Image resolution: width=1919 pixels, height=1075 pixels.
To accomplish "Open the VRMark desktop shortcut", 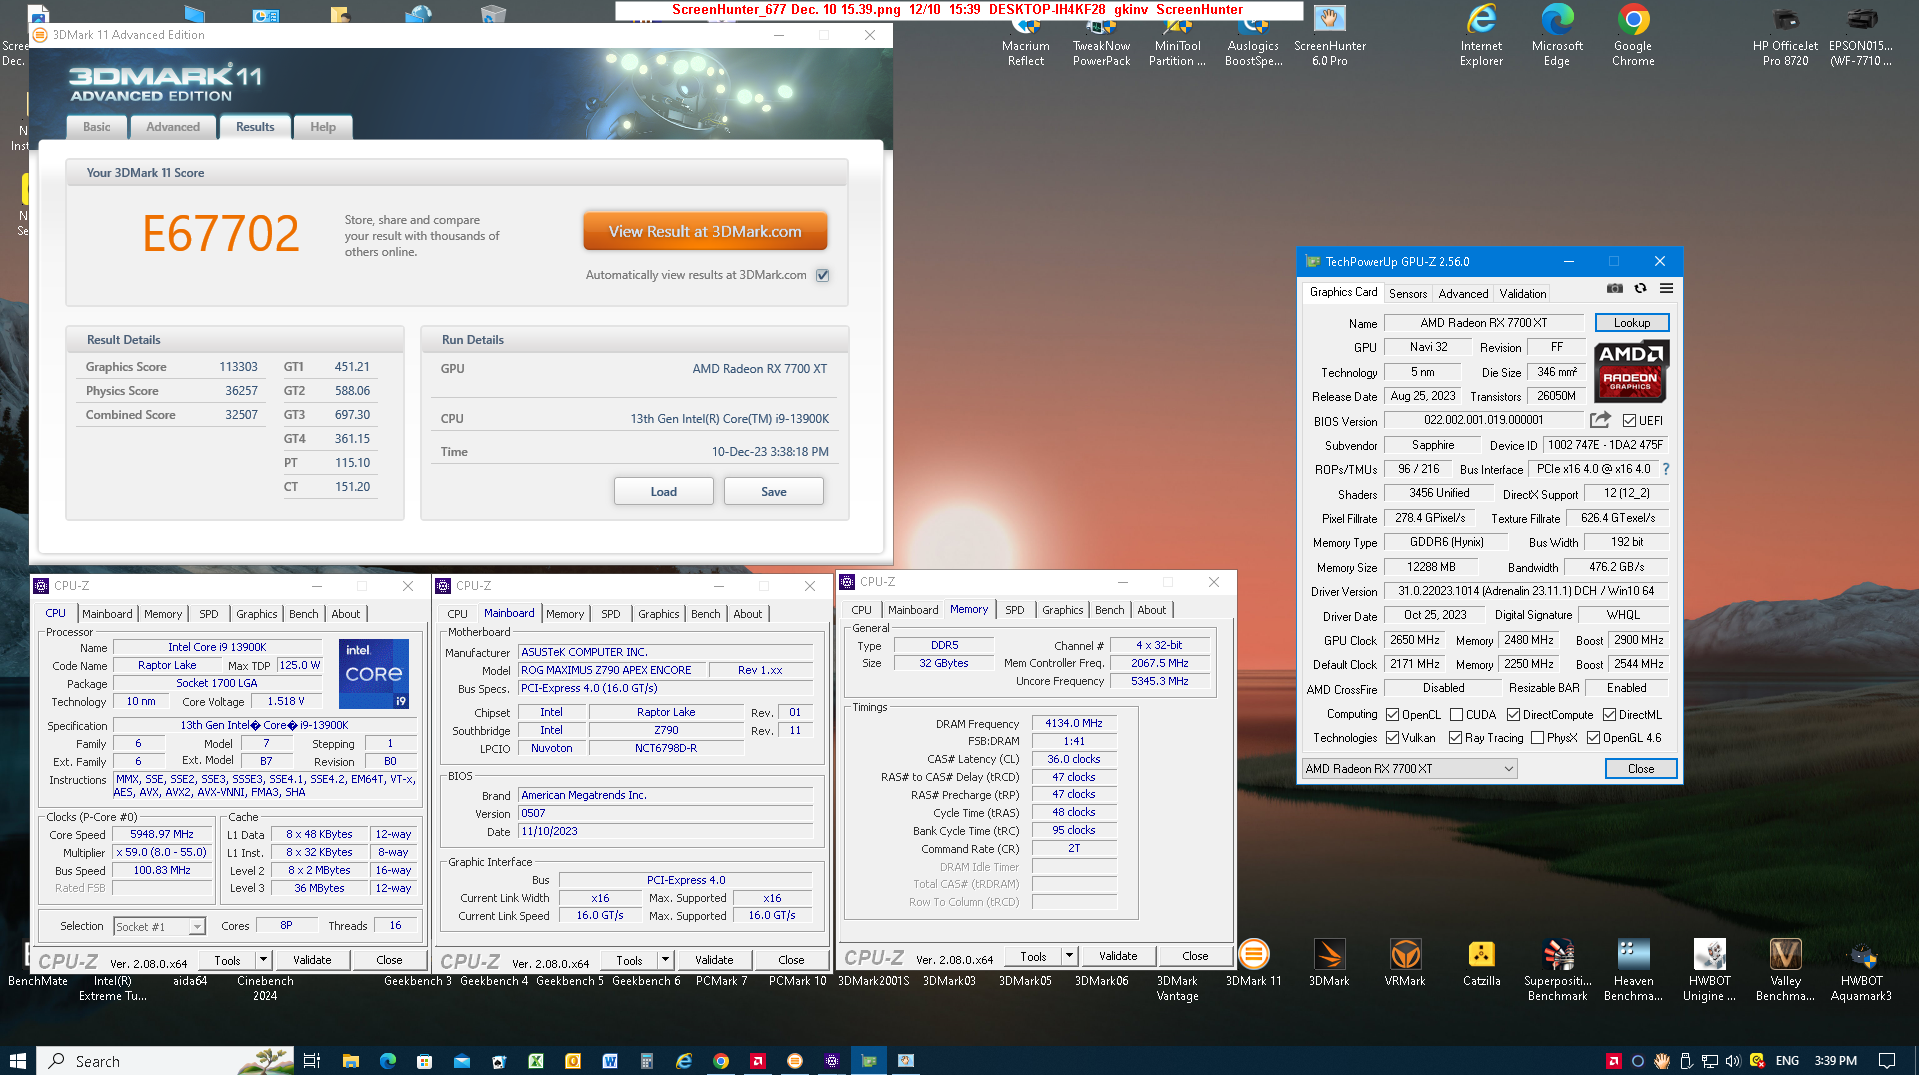I will (1405, 963).
